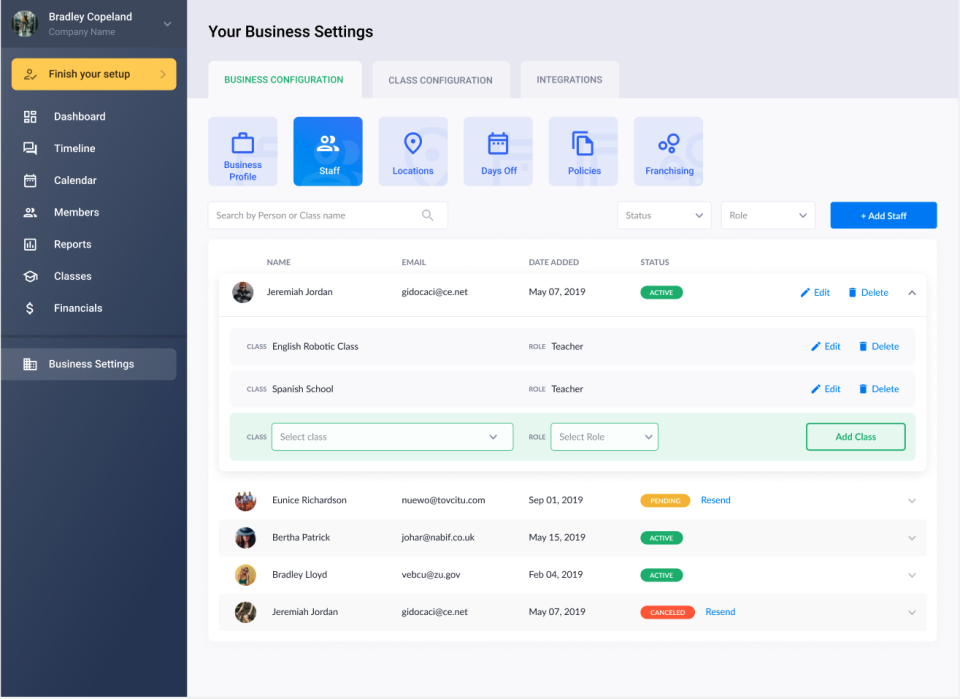Switch to the Class Configuration tab
The width and height of the screenshot is (960, 699).
[x=440, y=79]
